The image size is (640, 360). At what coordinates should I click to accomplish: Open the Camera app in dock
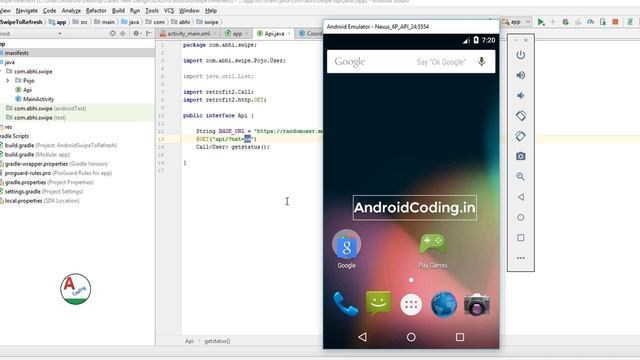tap(476, 304)
